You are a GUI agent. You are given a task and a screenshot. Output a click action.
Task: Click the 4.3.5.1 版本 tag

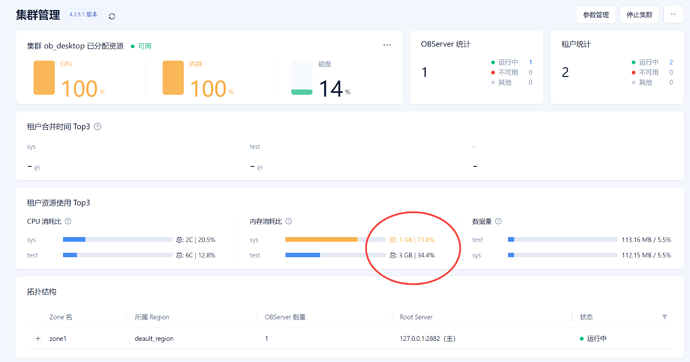pos(83,15)
